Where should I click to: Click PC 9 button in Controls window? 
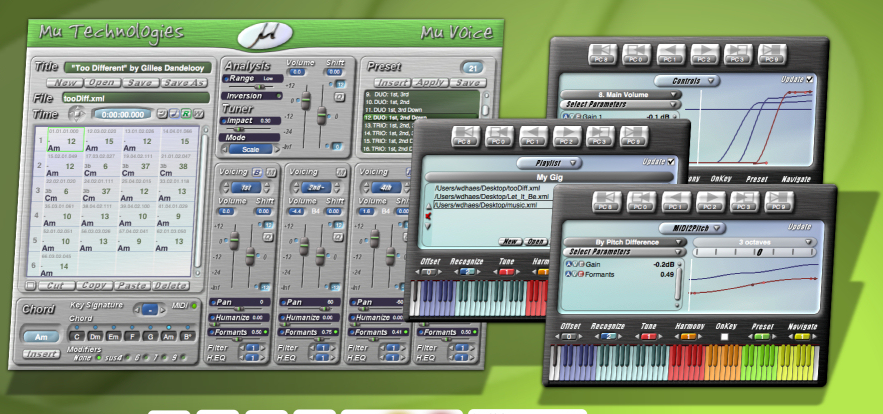(771, 55)
